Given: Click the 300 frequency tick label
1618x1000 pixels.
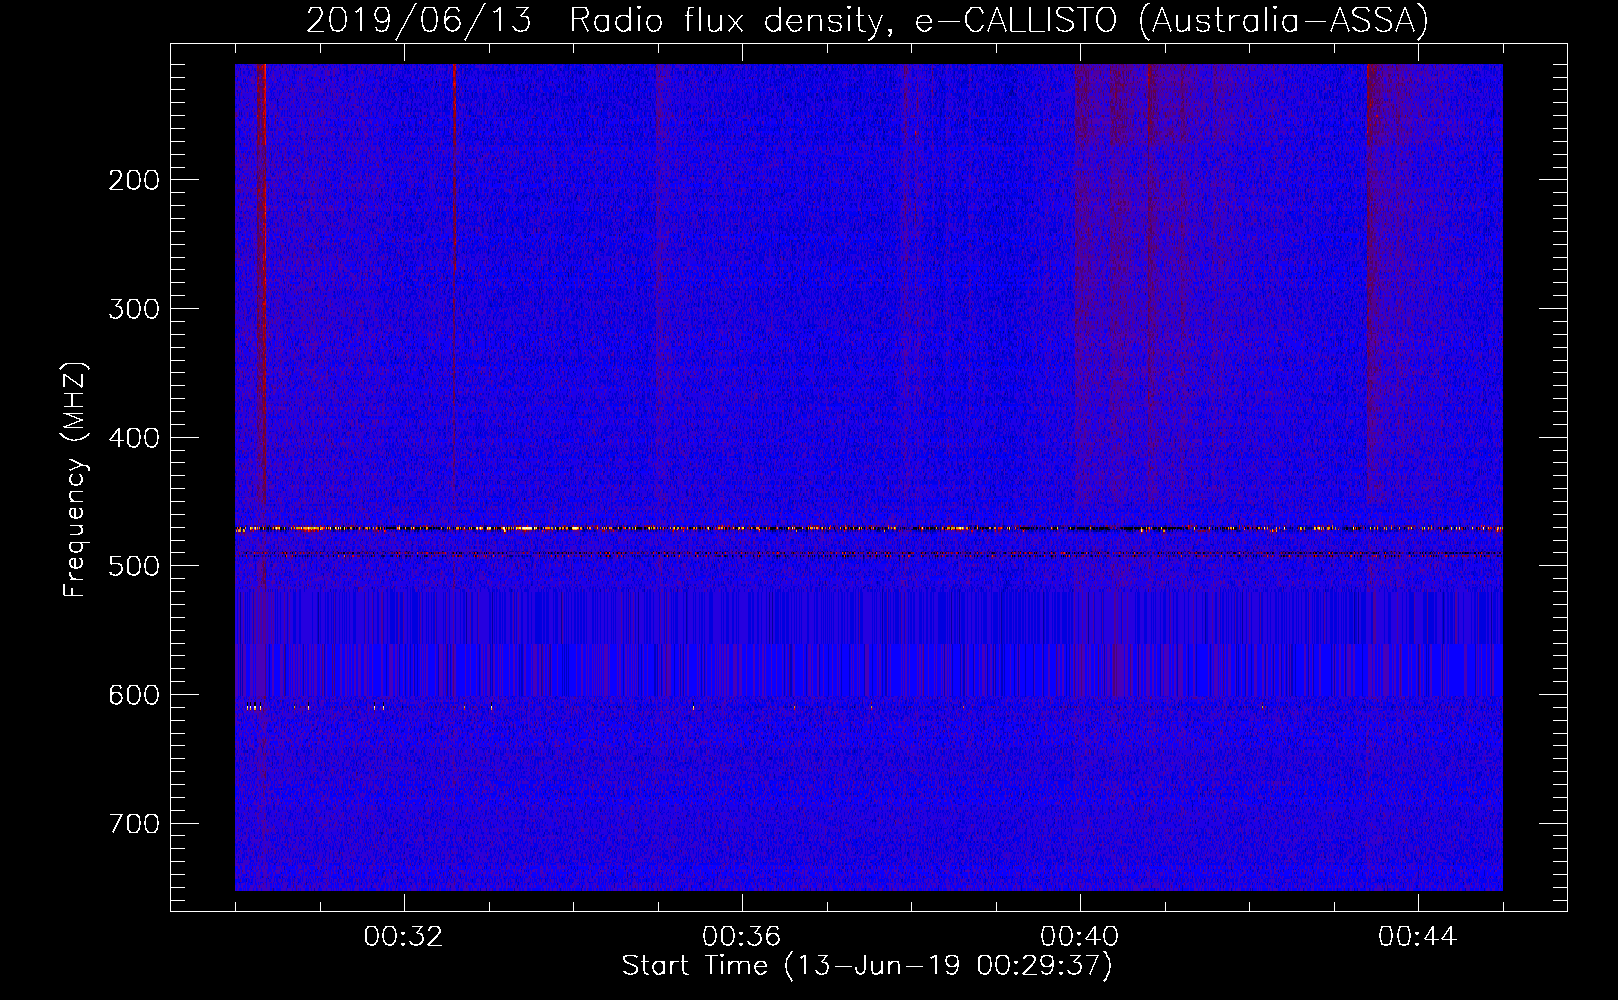Looking at the screenshot, I should 134,309.
